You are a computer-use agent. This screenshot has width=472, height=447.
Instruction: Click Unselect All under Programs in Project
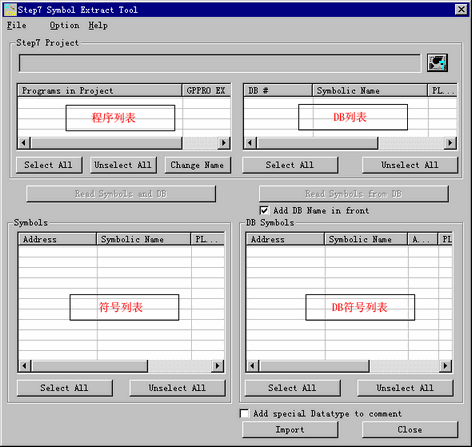123,165
